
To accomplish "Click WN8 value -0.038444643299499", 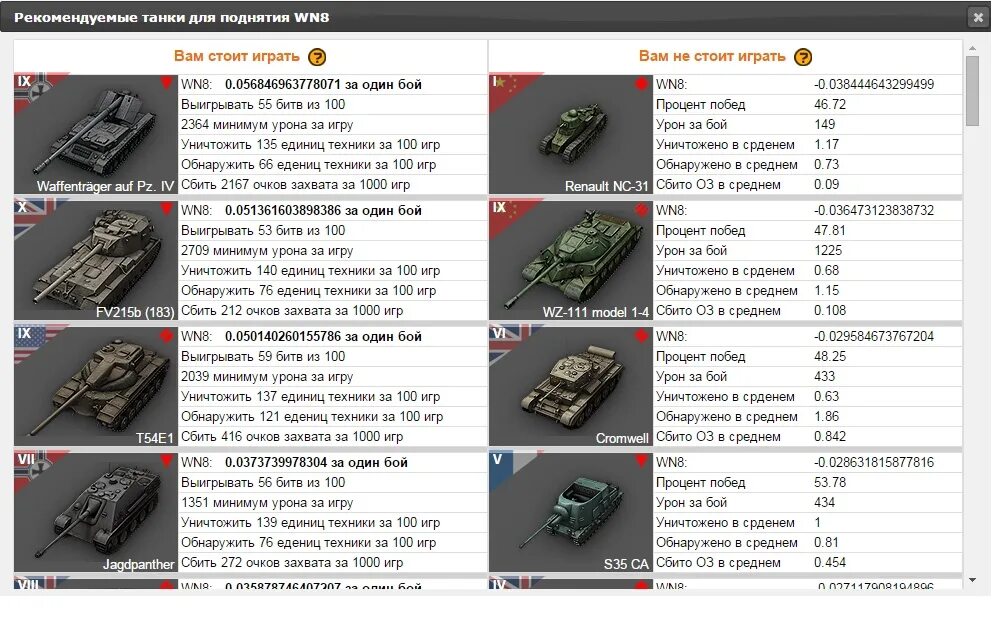I will [x=874, y=84].
